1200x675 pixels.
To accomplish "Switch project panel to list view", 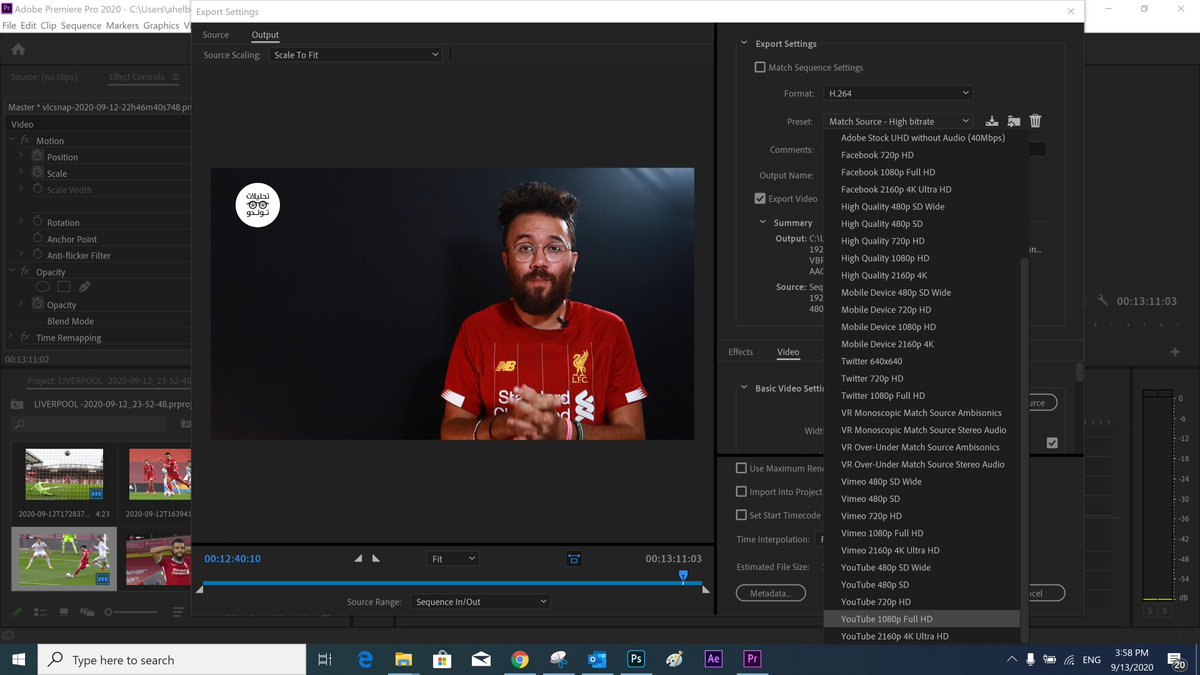I will click(x=42, y=612).
